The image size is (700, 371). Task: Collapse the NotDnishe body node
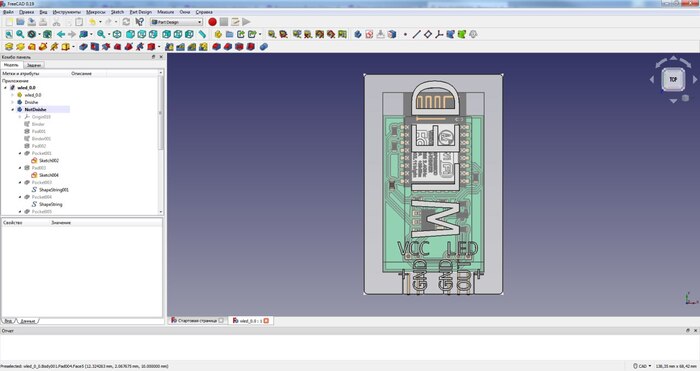coord(12,109)
